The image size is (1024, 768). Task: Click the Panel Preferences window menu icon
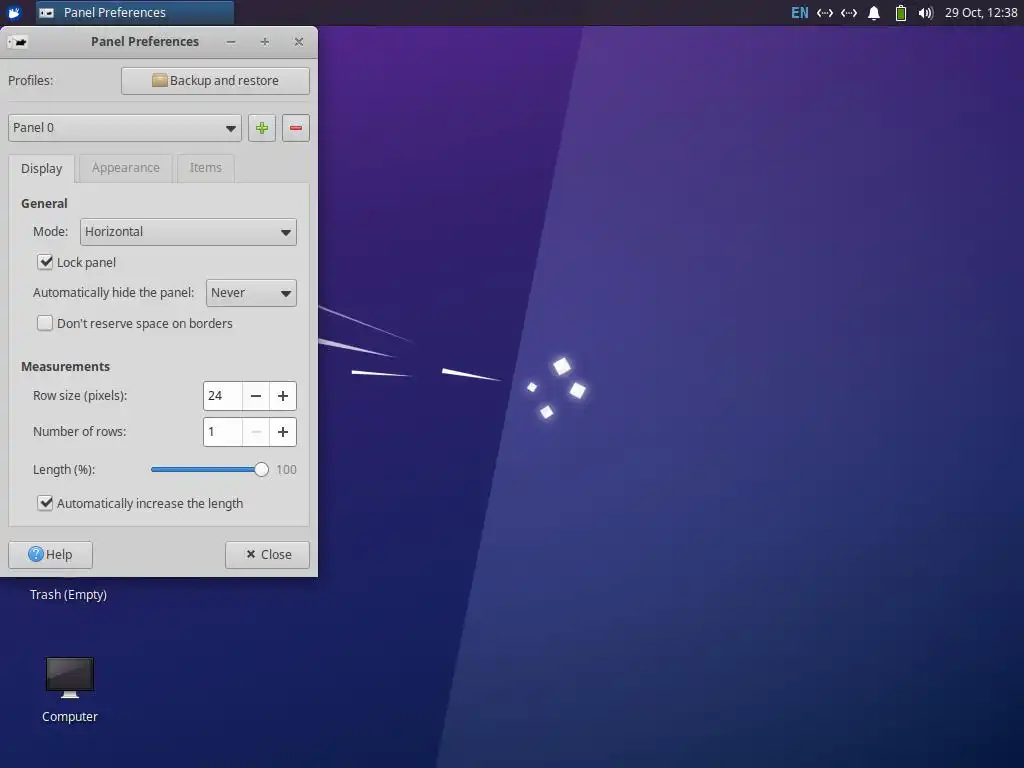(18, 42)
